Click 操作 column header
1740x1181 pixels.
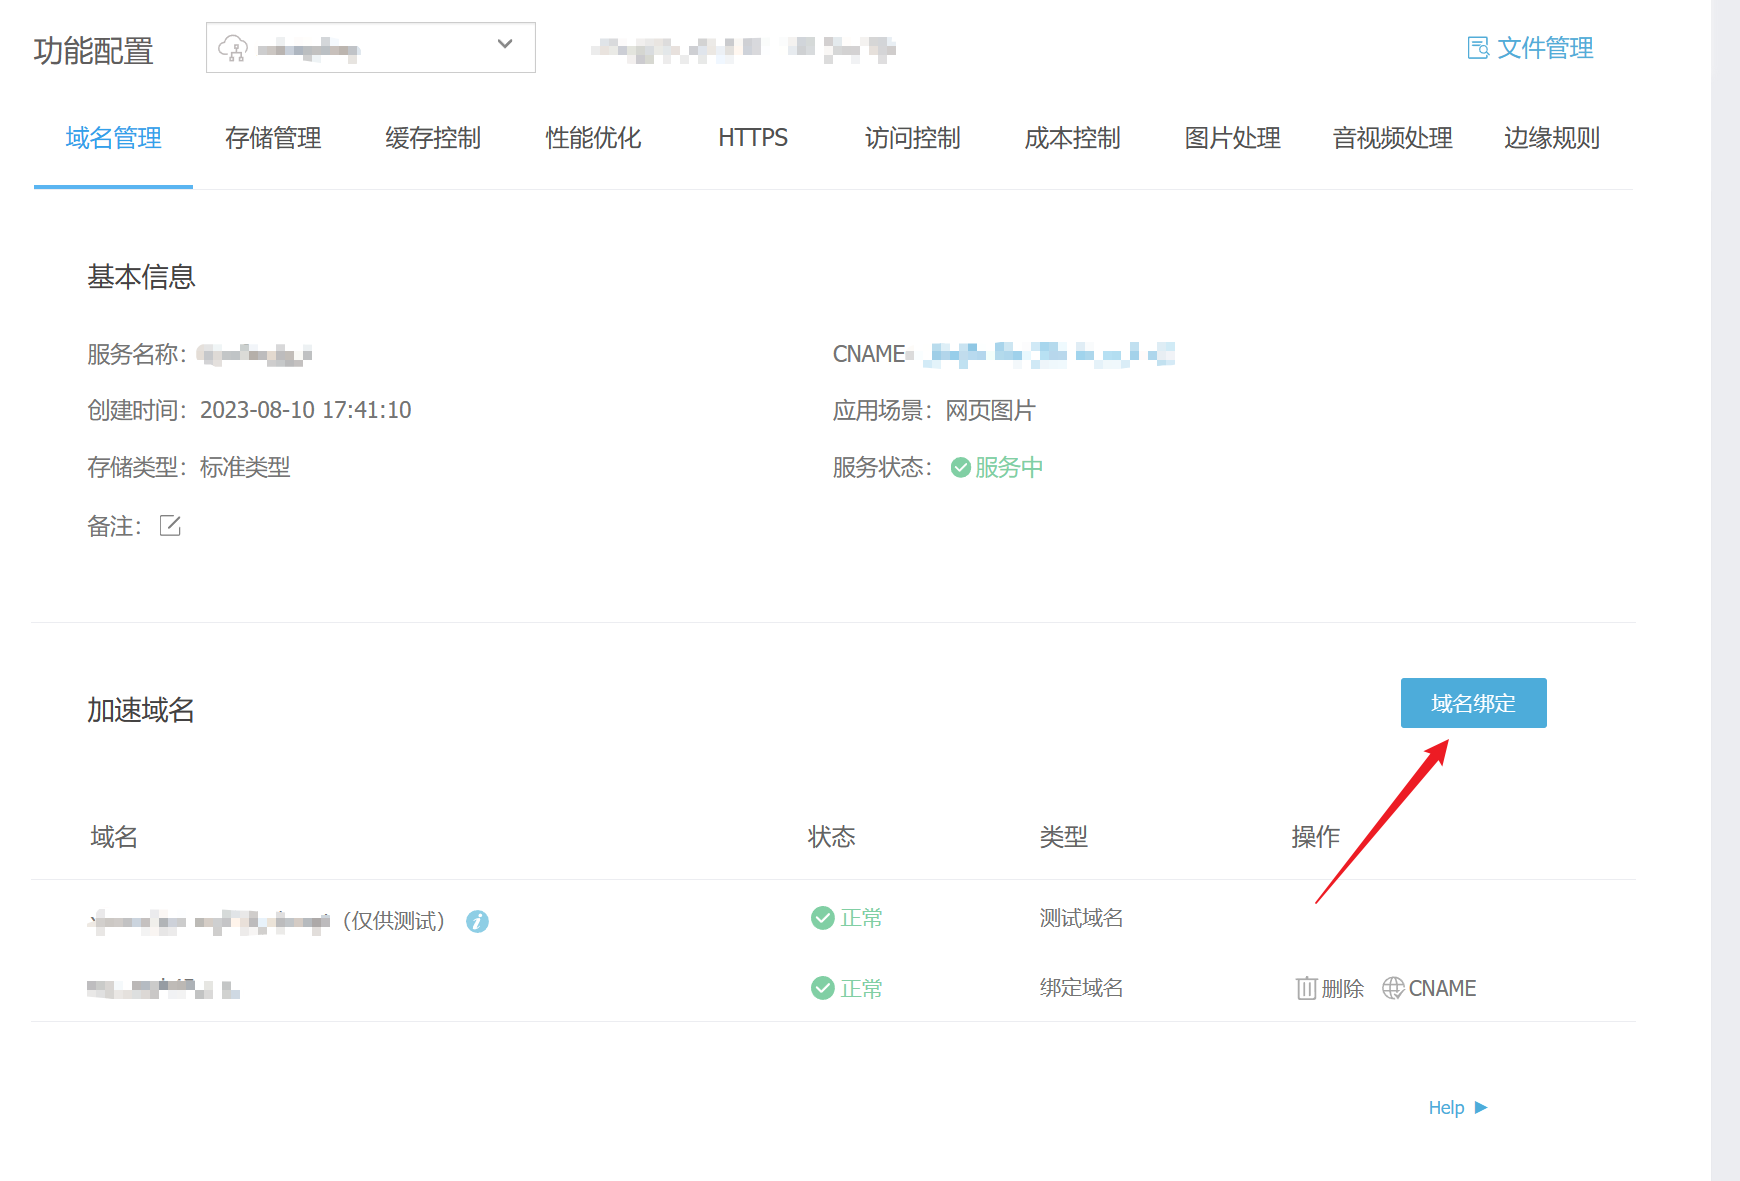click(x=1315, y=837)
